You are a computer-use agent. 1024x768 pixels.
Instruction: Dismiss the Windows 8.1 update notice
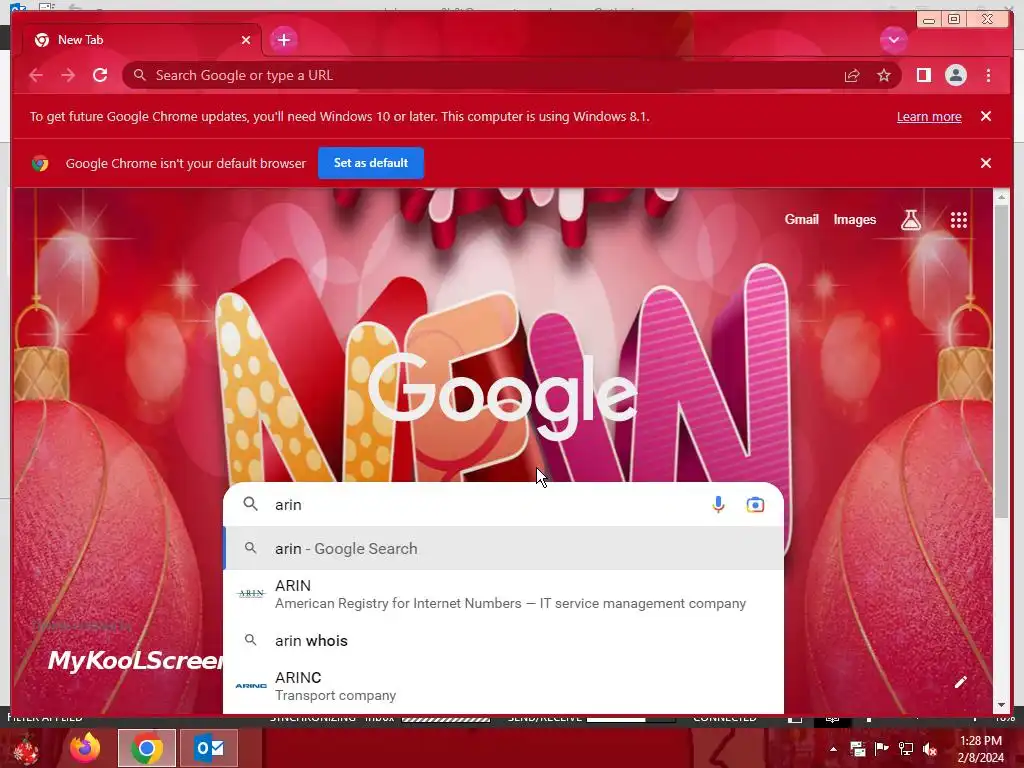(x=986, y=116)
